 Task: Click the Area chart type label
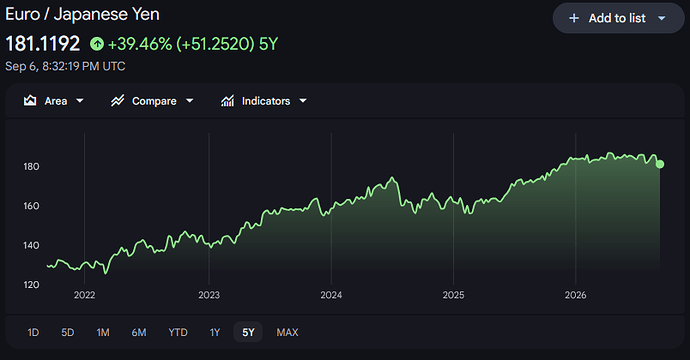coord(56,101)
